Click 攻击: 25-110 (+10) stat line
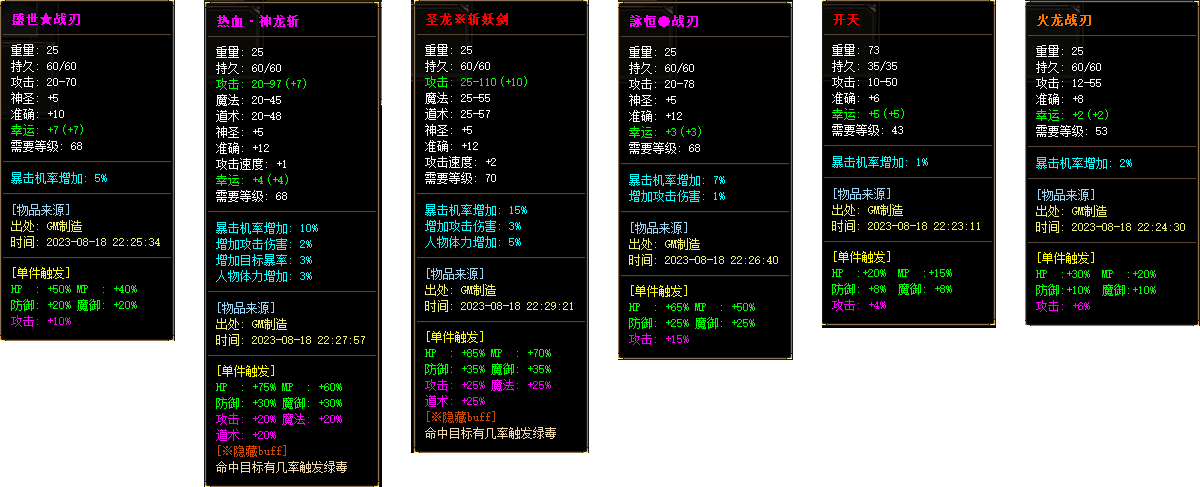This screenshot has width=1200, height=487. (476, 82)
